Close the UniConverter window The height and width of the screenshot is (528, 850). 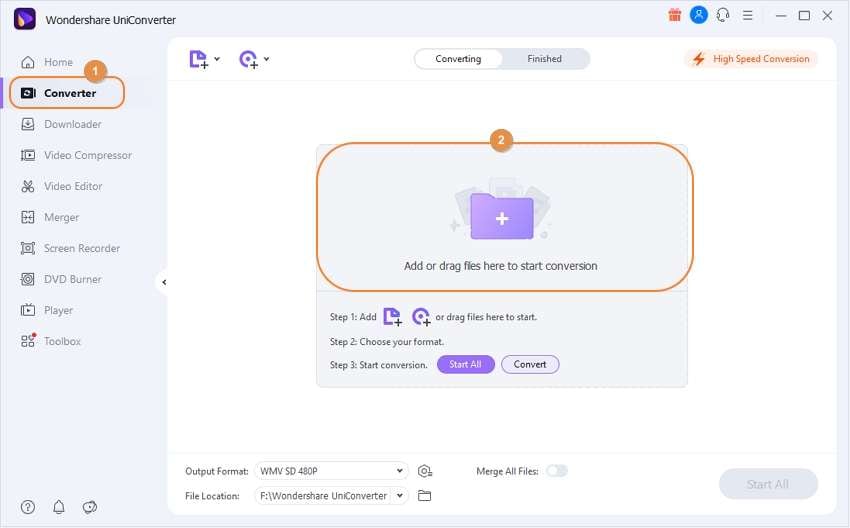pos(827,16)
